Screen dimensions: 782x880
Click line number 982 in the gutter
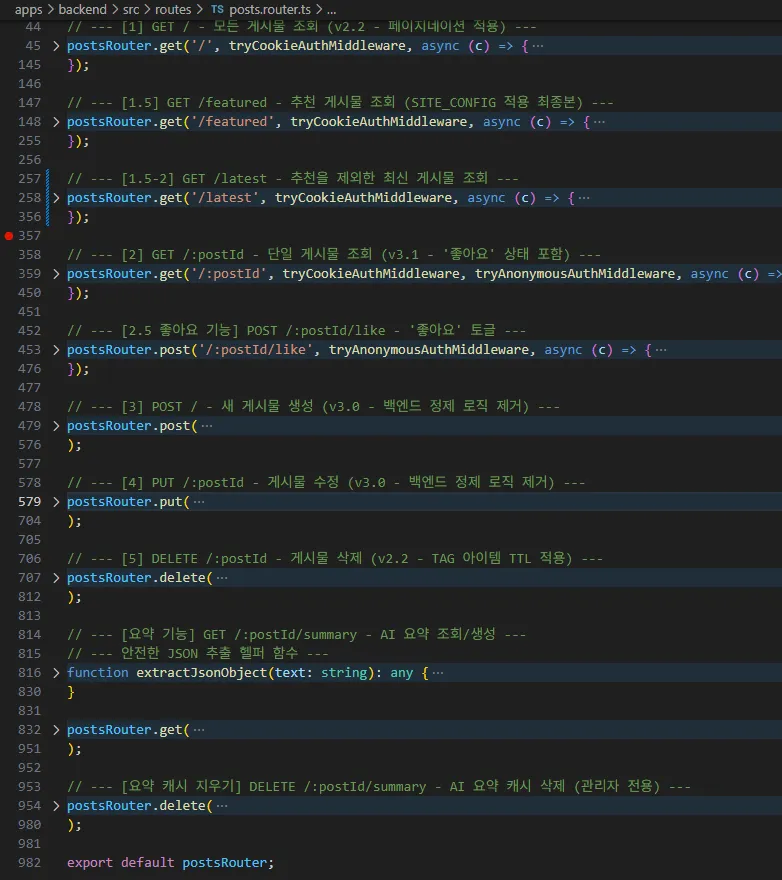29,863
